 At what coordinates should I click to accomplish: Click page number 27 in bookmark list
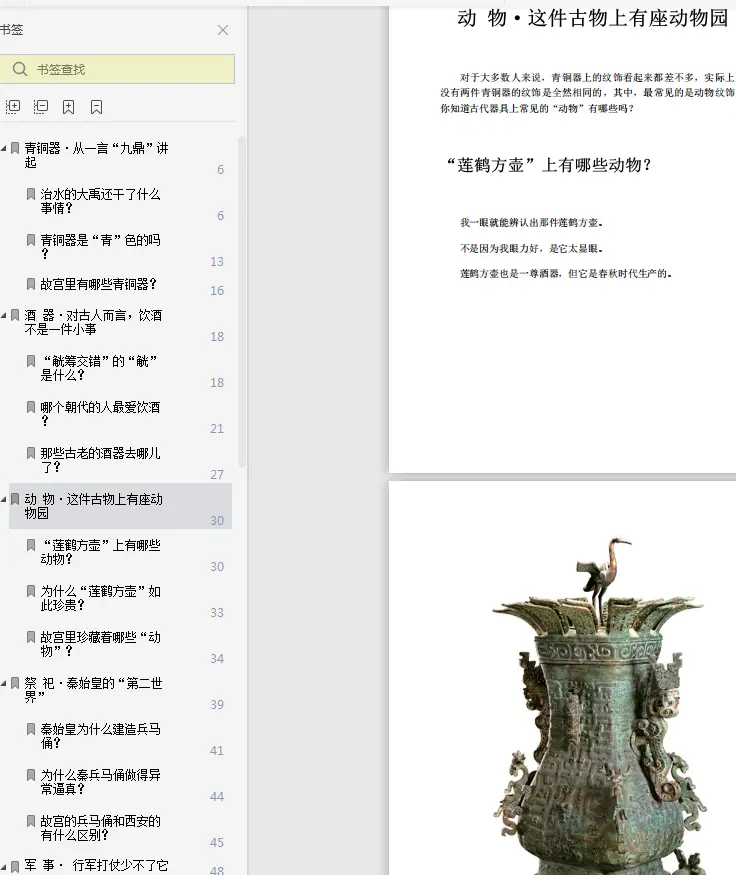pyautogui.click(x=217, y=474)
